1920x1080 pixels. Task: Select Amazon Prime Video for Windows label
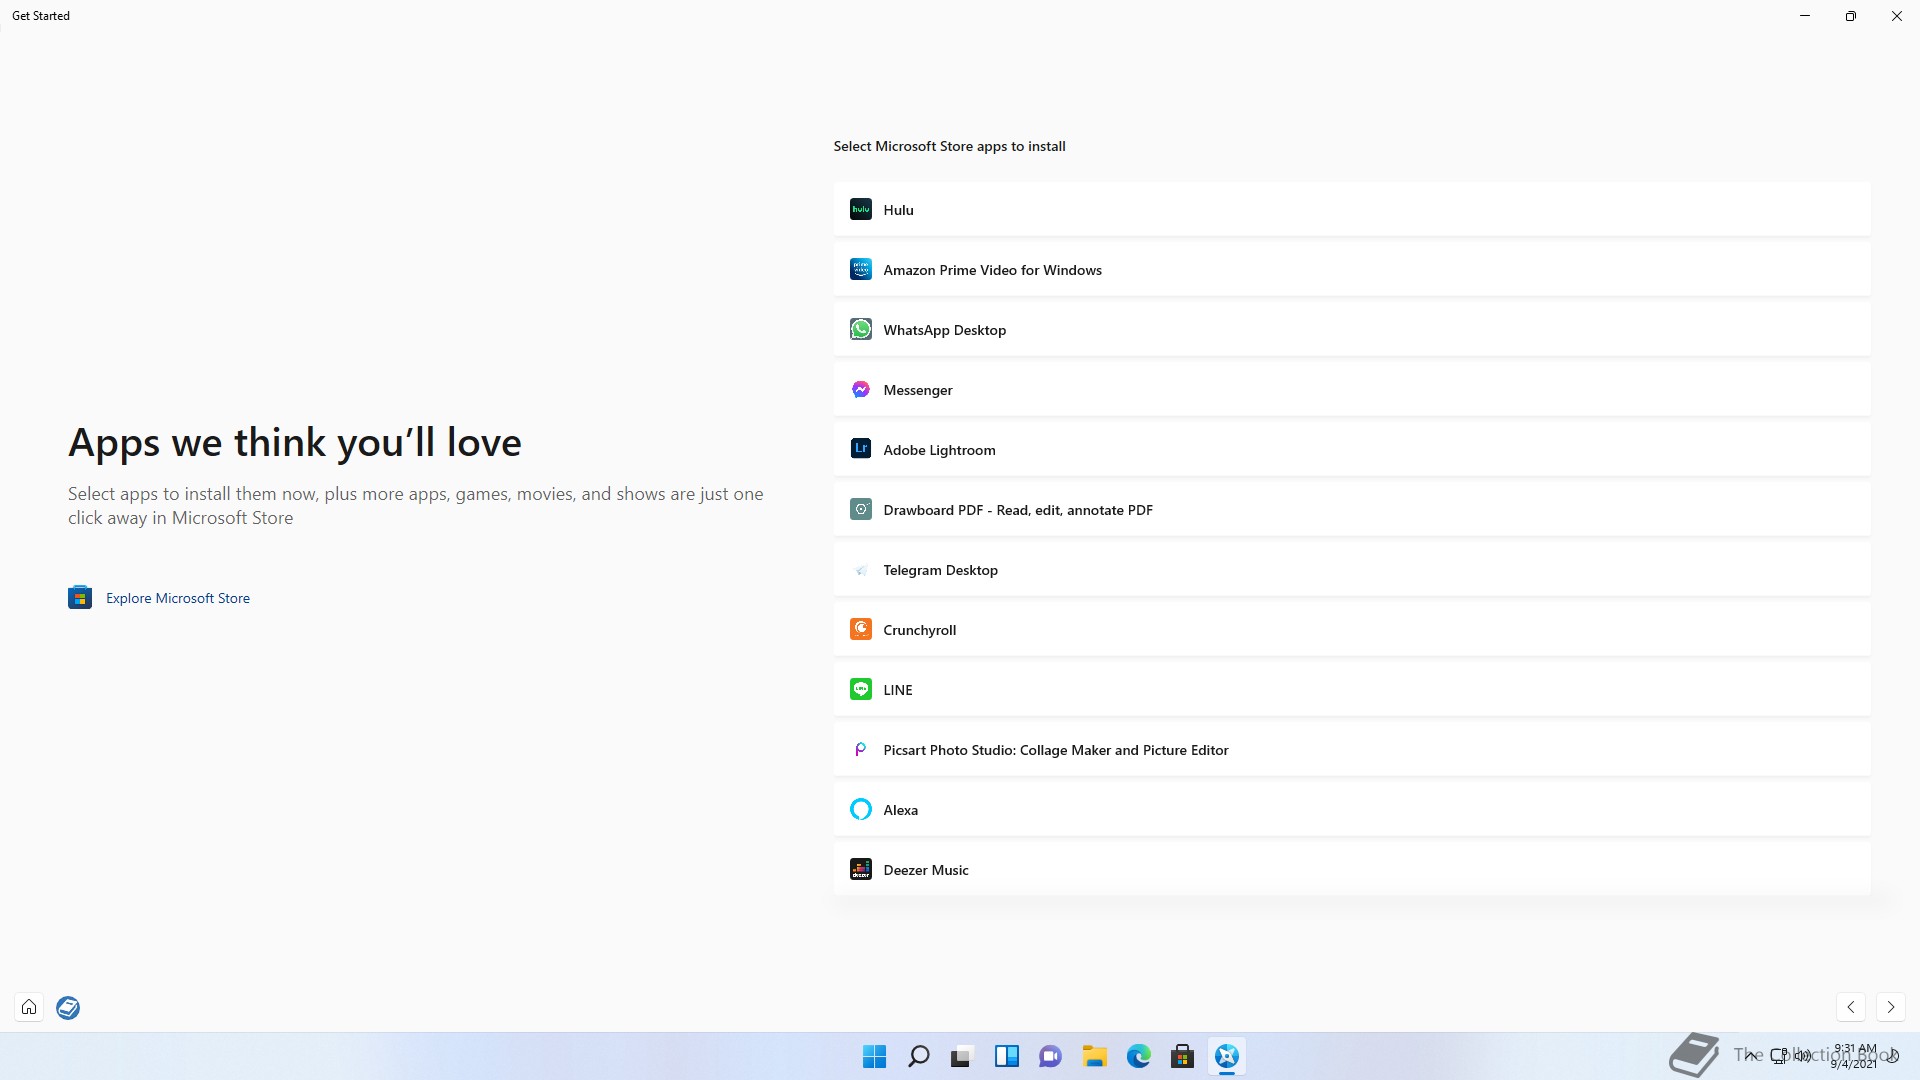pyautogui.click(x=992, y=270)
